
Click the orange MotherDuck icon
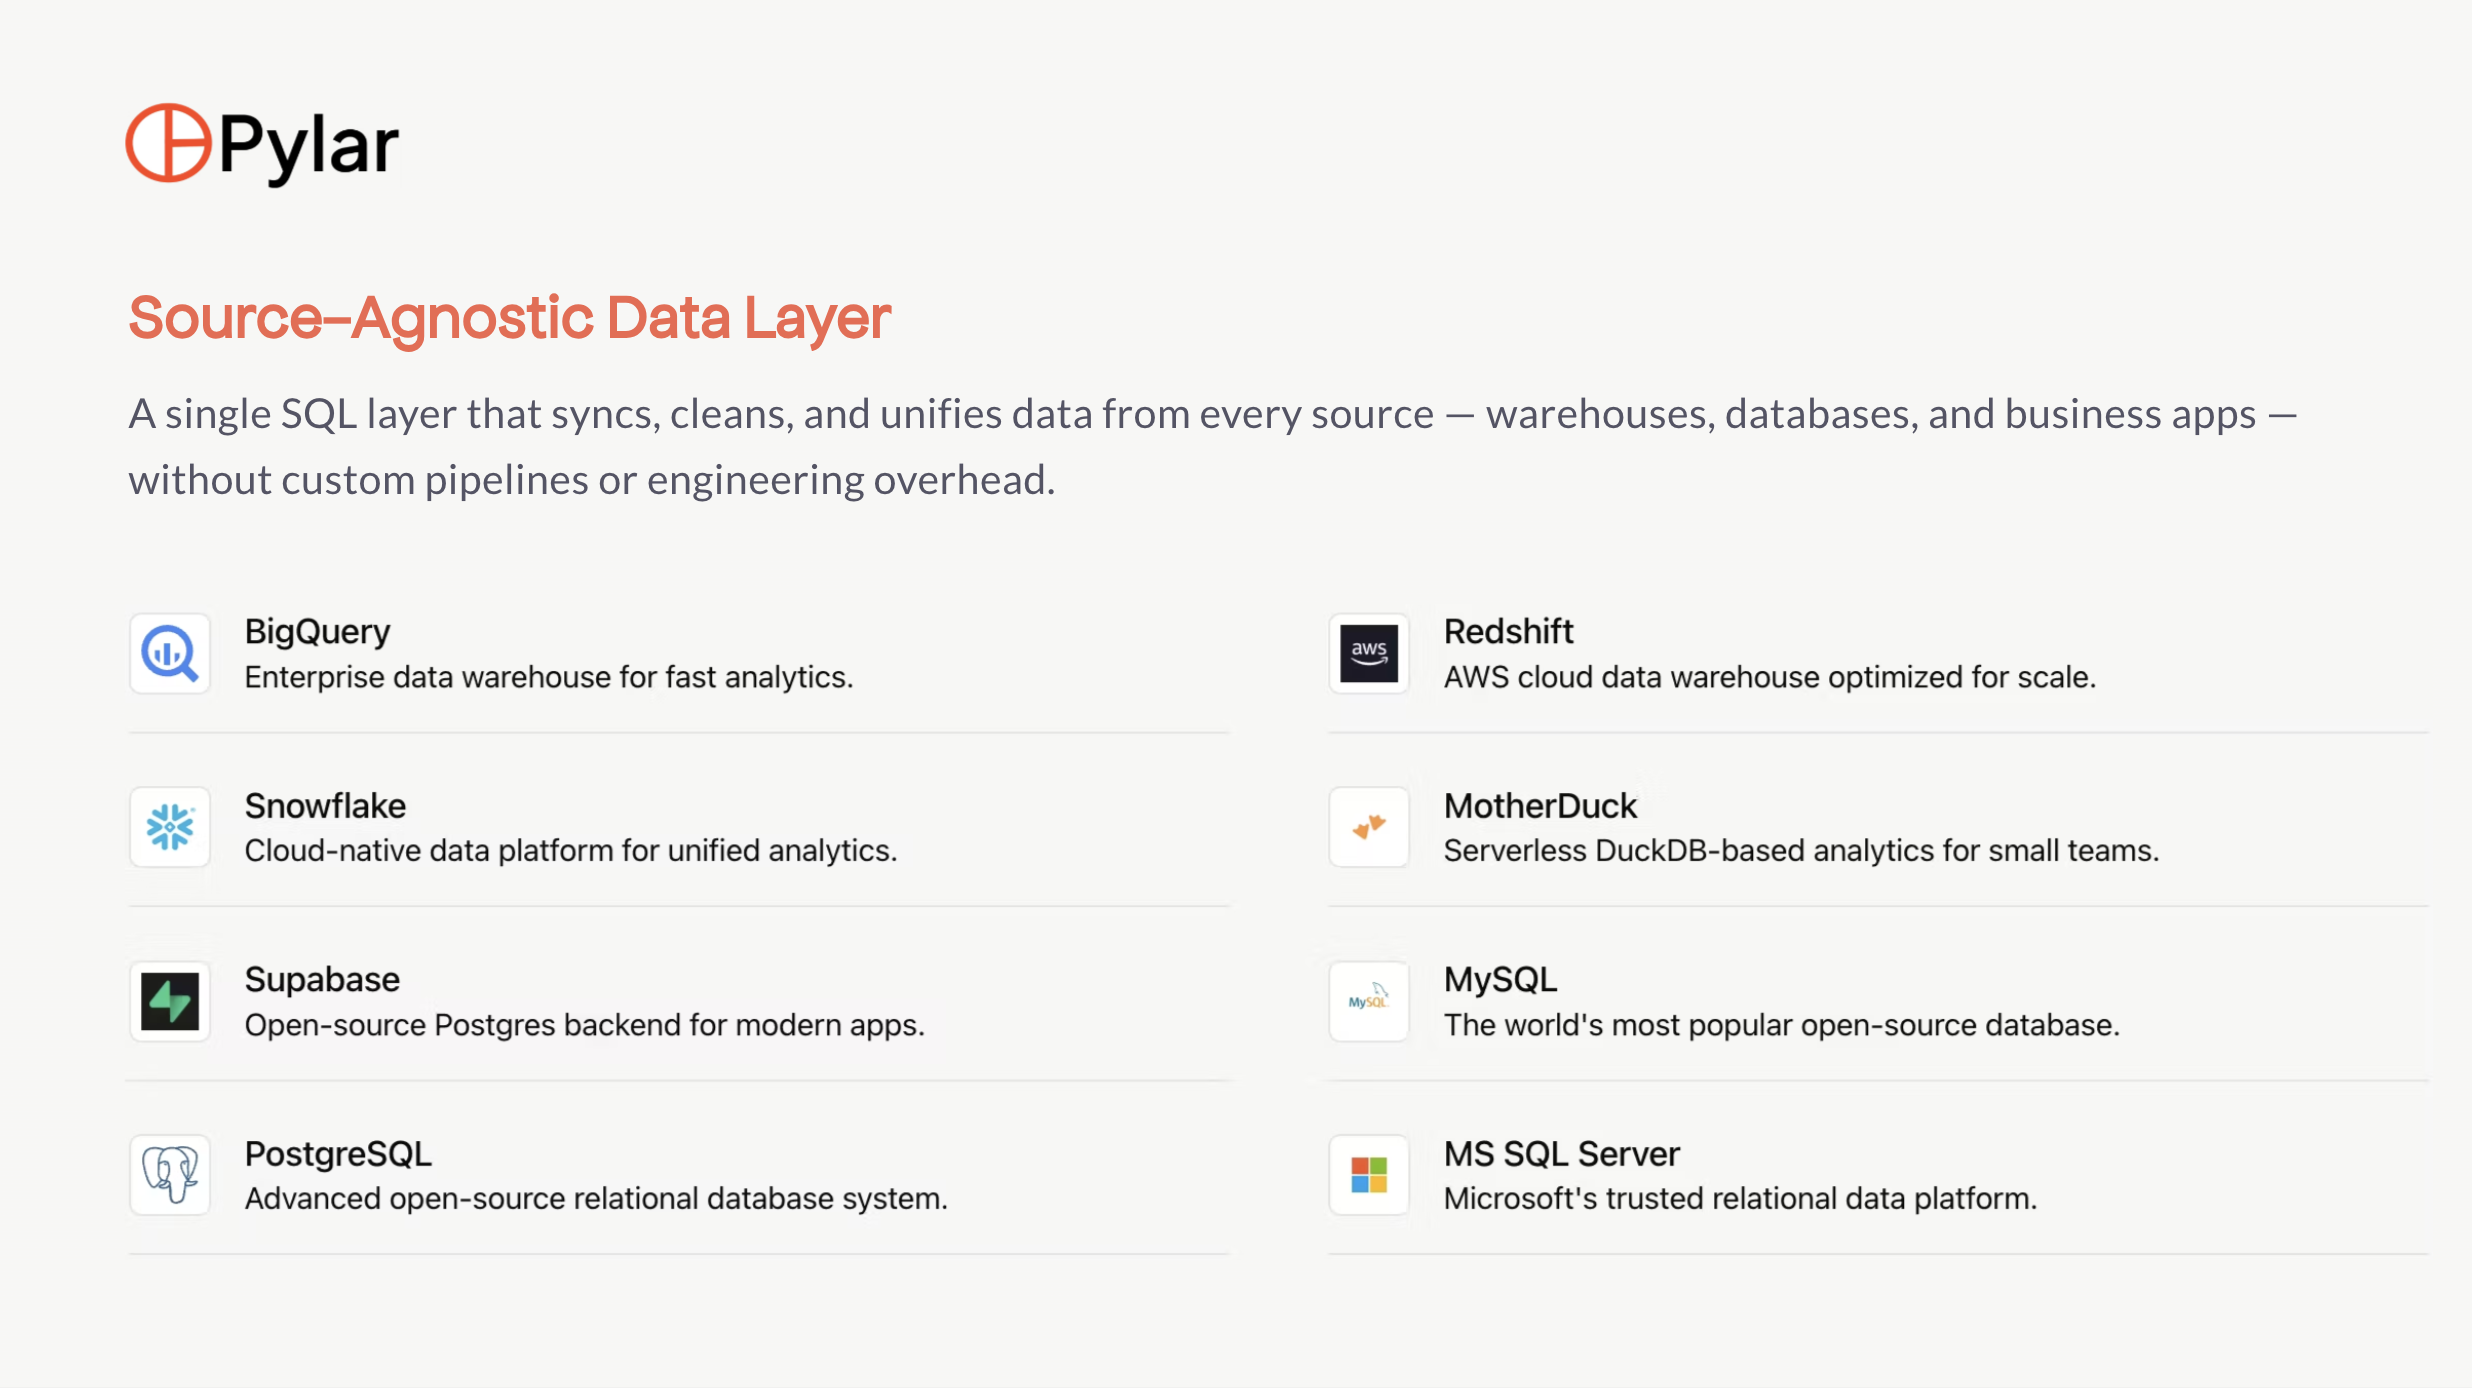pos(1369,827)
